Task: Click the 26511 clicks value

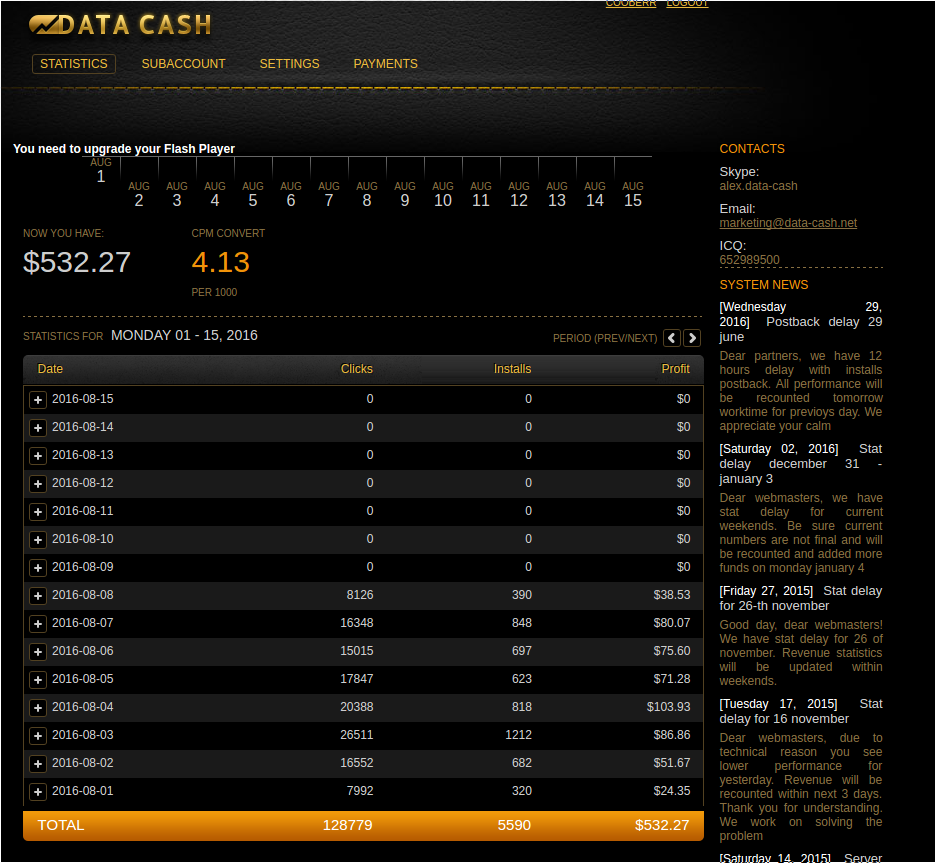Action: coord(356,735)
